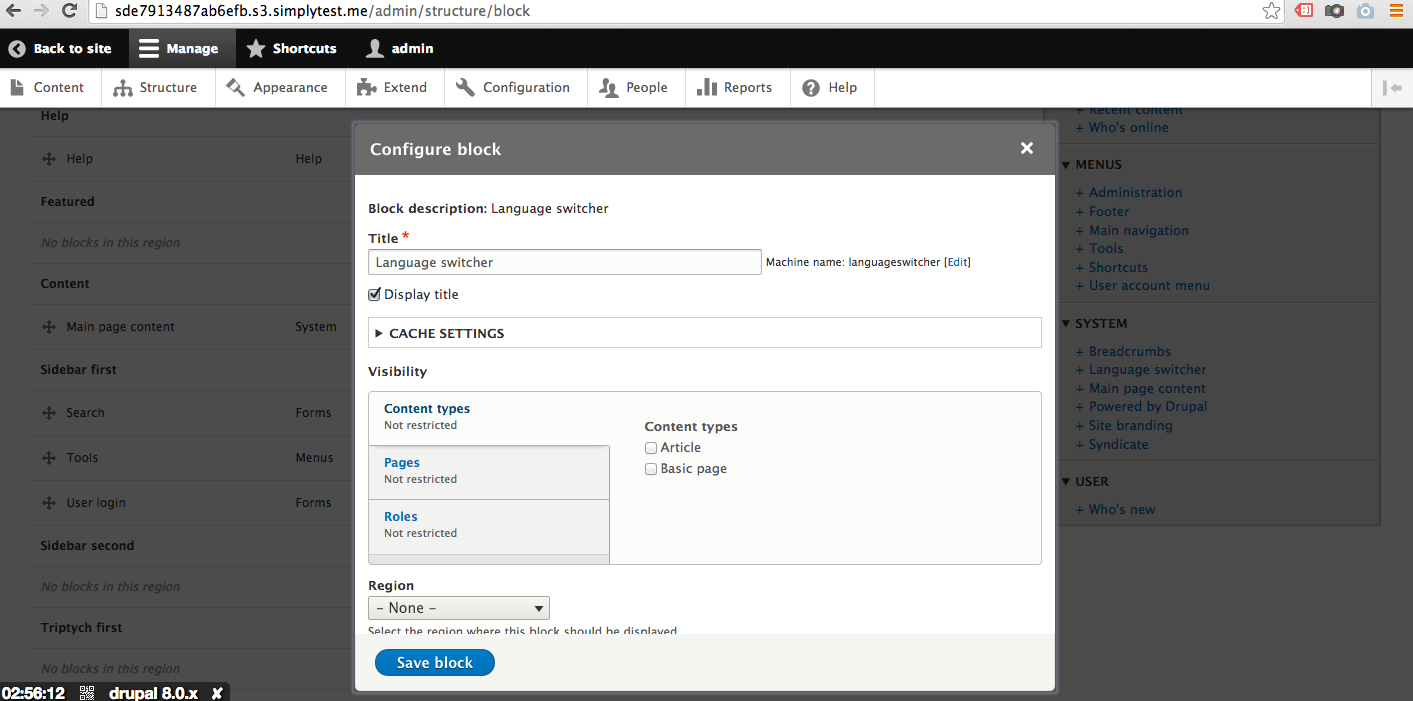Open the Region dropdown
The width and height of the screenshot is (1413, 701).
459,608
